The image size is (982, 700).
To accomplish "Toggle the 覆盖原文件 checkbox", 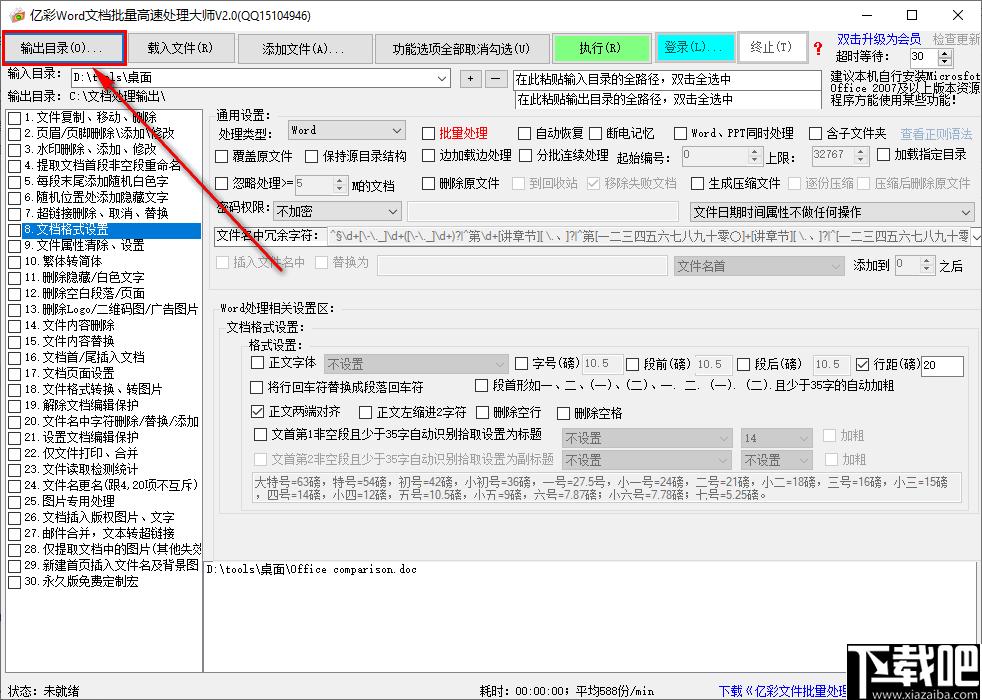I will click(222, 156).
